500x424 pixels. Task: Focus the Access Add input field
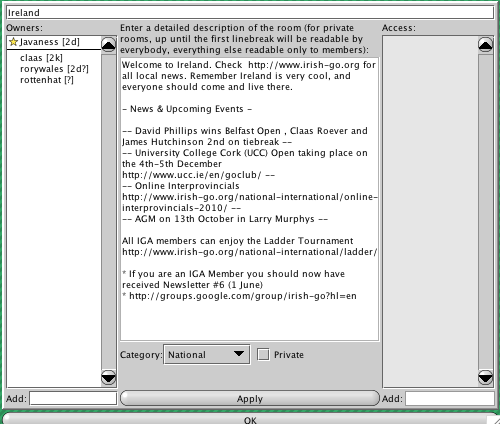[450, 399]
